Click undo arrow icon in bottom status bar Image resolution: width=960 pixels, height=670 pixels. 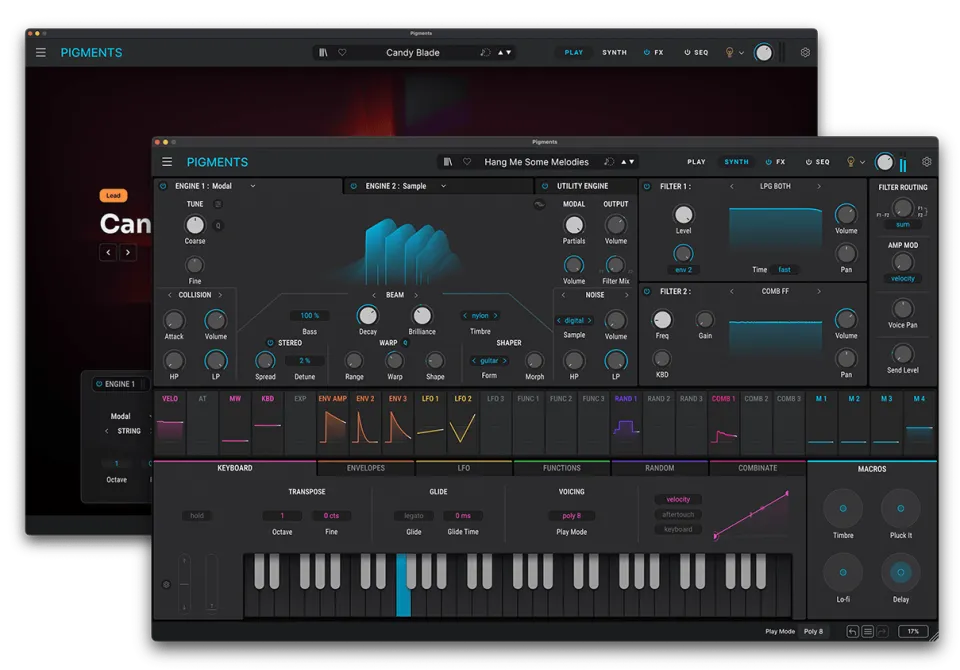click(852, 631)
